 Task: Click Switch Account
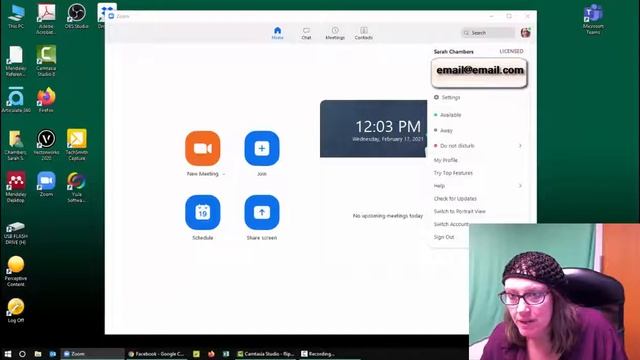(451, 224)
